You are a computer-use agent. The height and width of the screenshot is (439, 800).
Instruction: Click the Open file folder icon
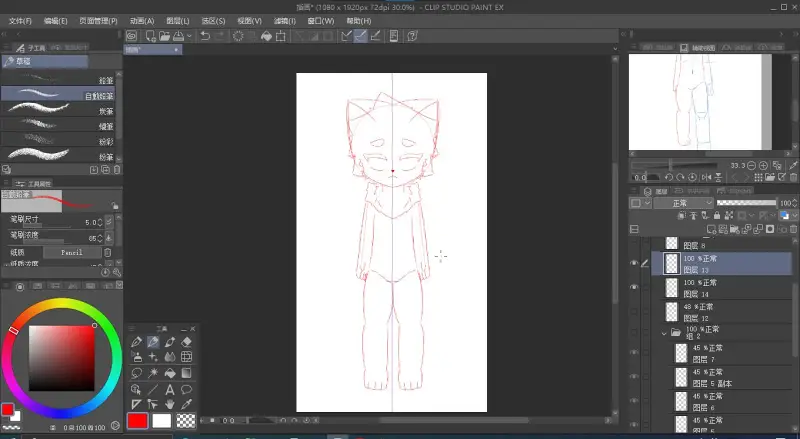click(164, 36)
